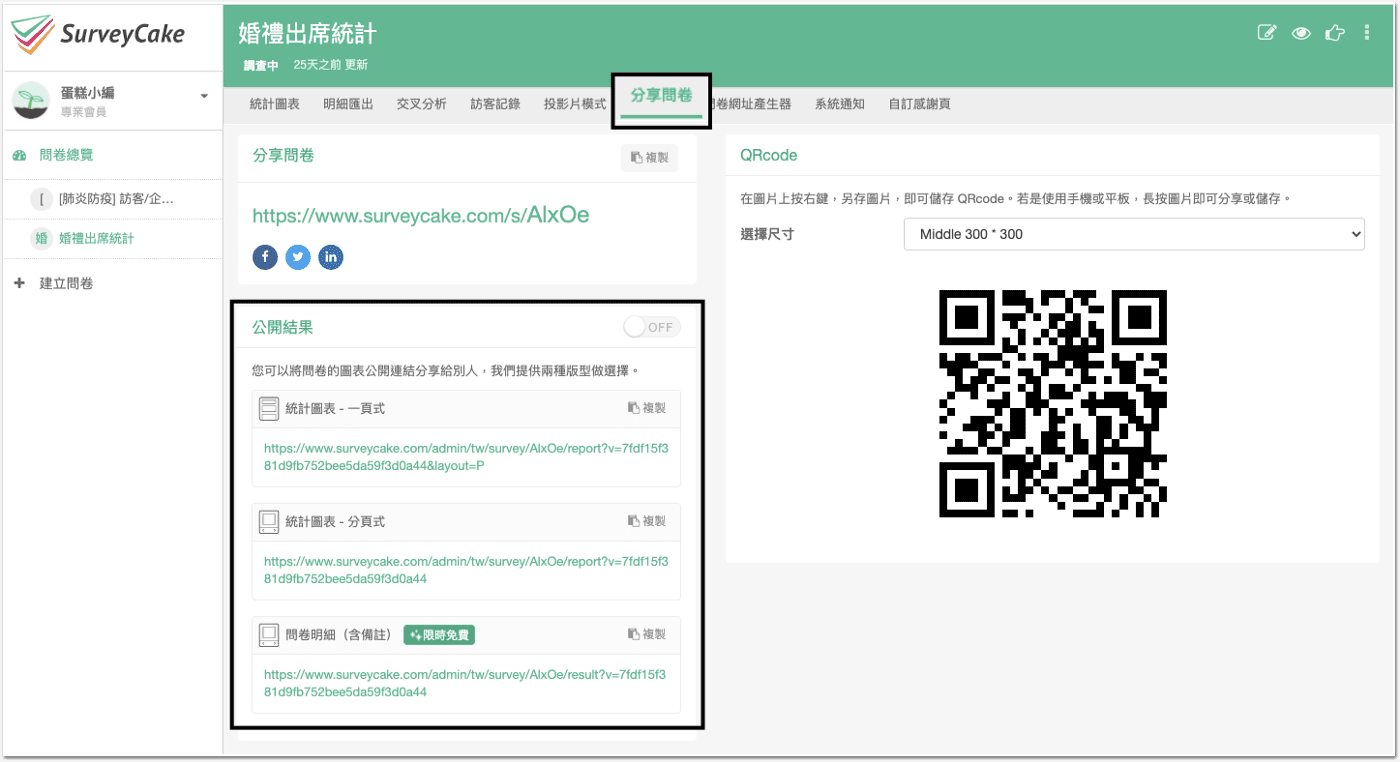1400x762 pixels.
Task: Preview survey with the eye icon
Action: click(1300, 33)
